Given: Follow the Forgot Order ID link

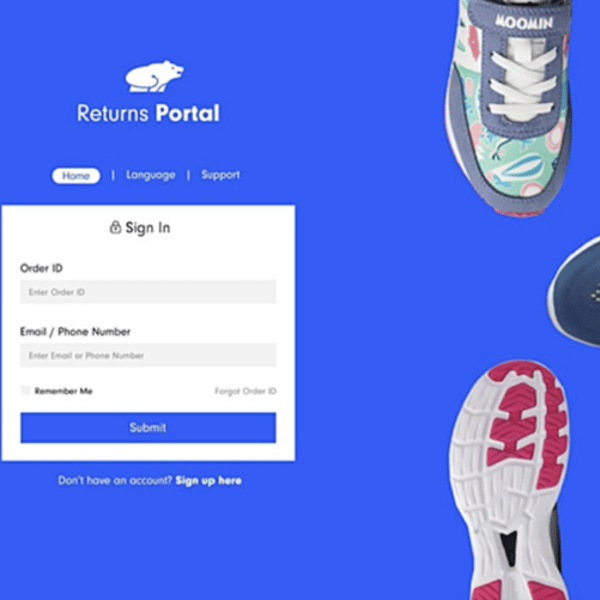Looking at the screenshot, I should pos(245,391).
